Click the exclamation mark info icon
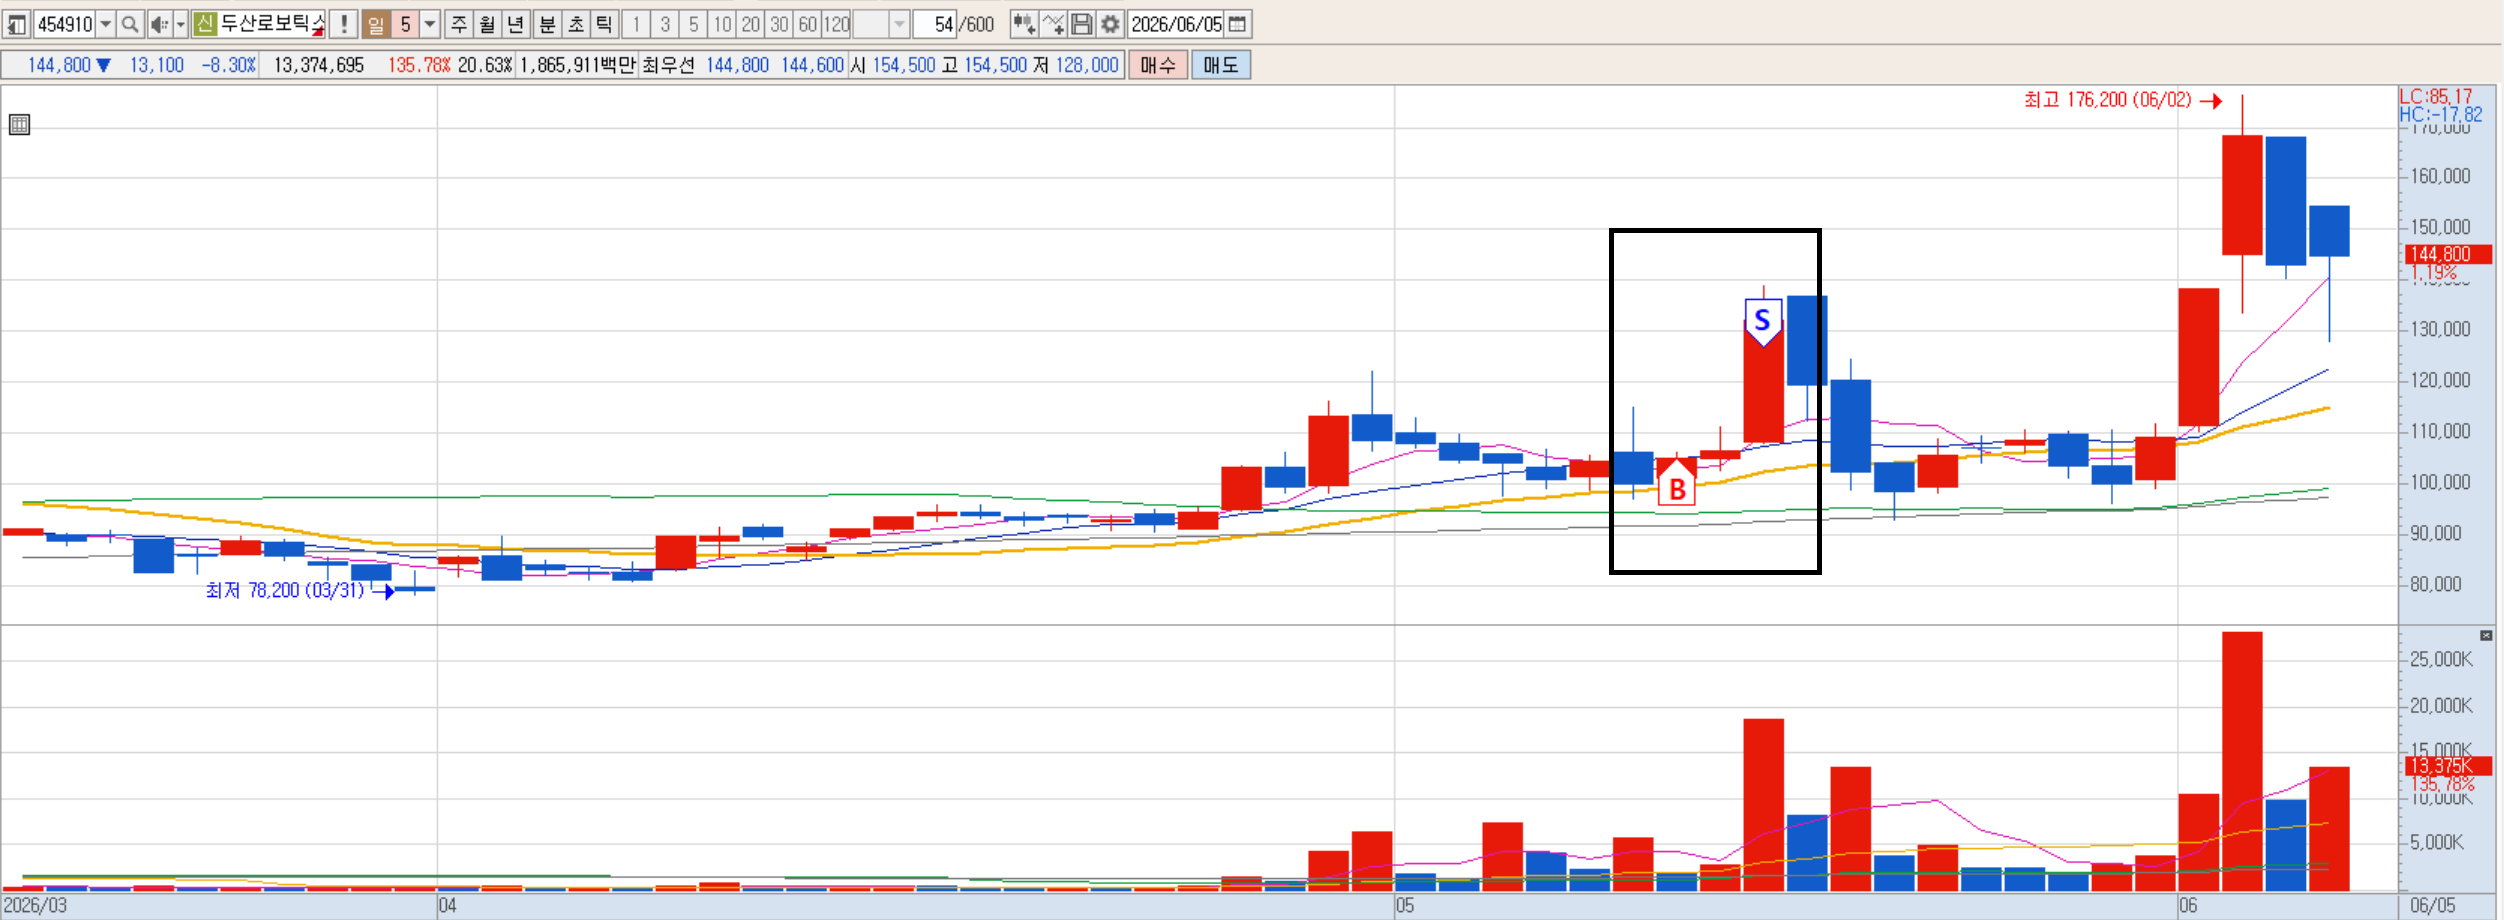 tap(344, 24)
